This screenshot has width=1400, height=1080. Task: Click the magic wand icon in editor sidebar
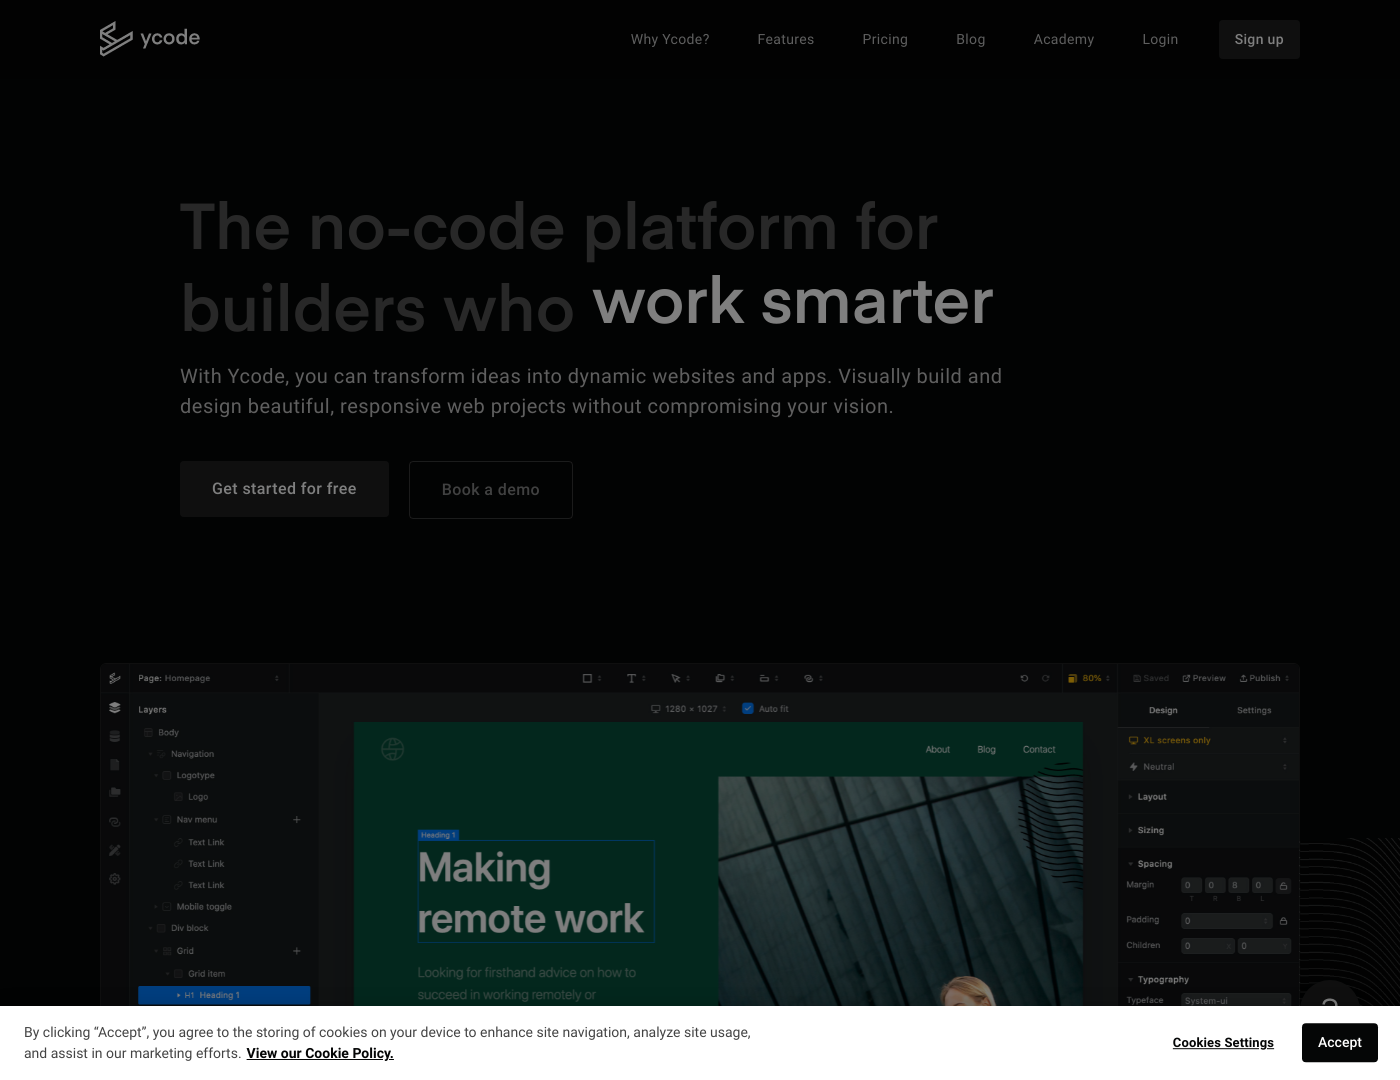tap(115, 850)
